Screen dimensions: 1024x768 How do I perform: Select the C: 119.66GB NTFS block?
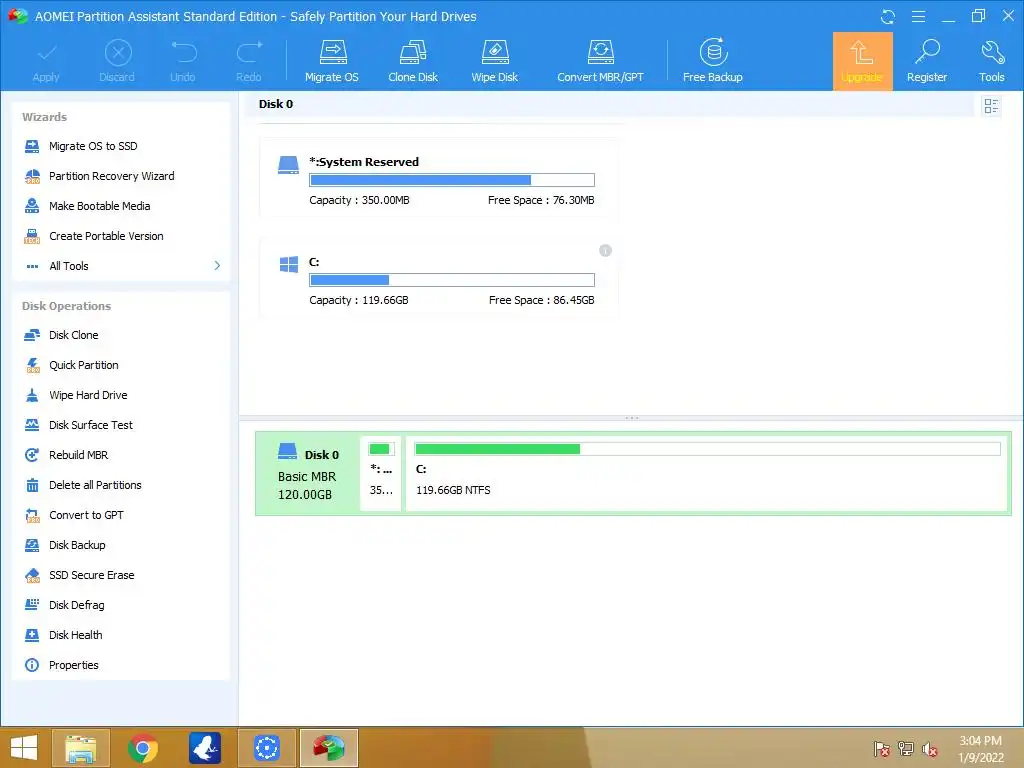point(707,473)
